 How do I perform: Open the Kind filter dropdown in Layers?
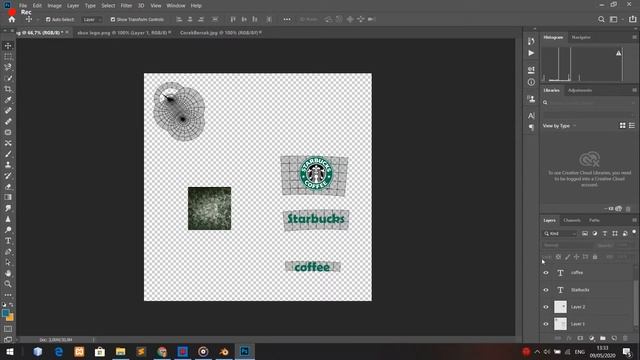pos(560,233)
